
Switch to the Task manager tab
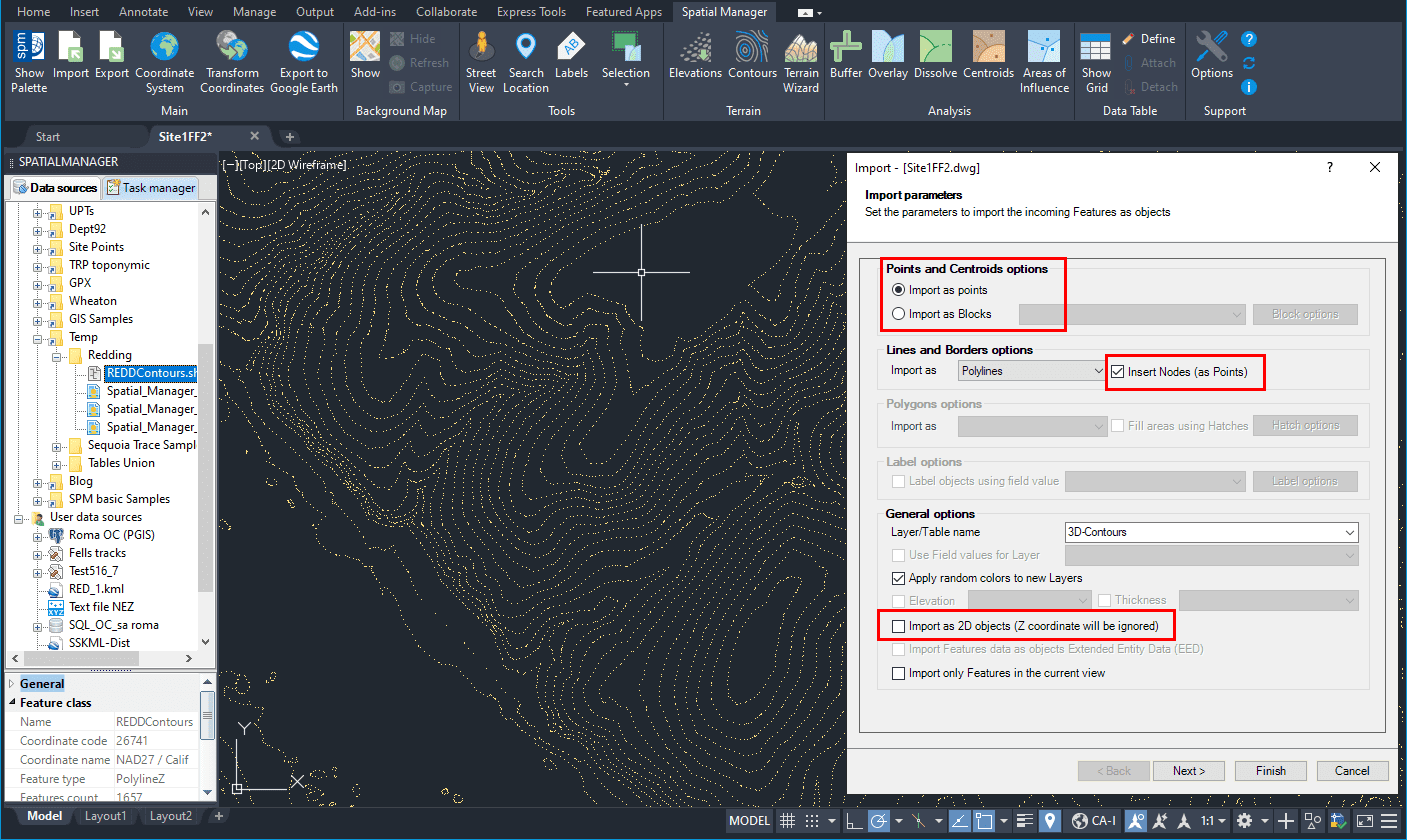[150, 188]
